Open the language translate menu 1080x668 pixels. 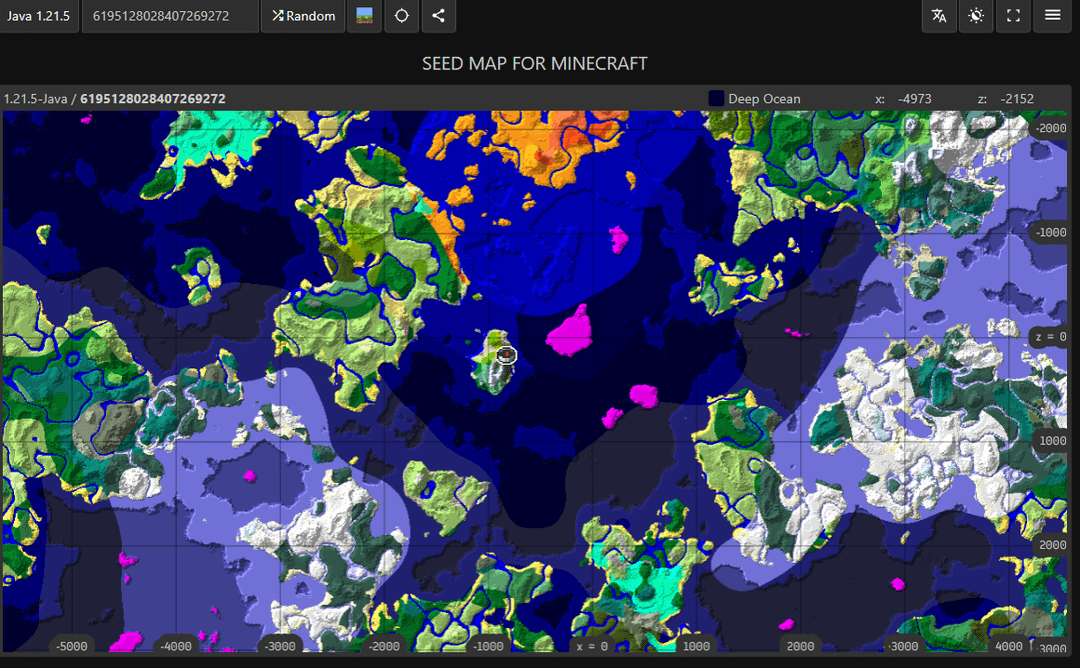click(939, 16)
